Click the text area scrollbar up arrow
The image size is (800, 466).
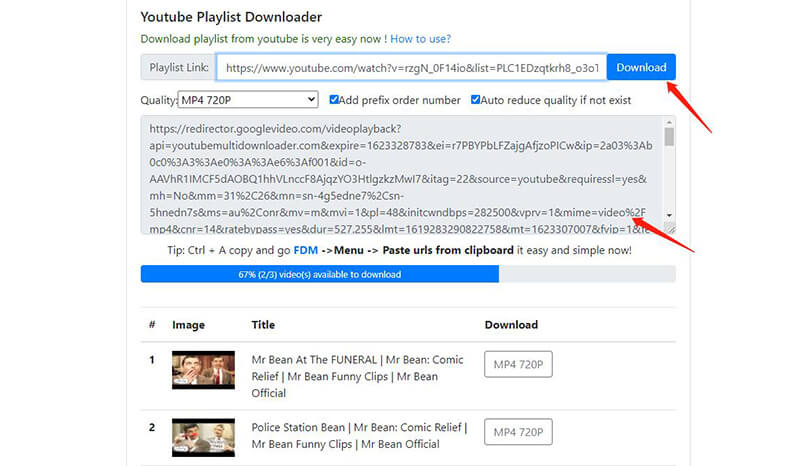(669, 122)
